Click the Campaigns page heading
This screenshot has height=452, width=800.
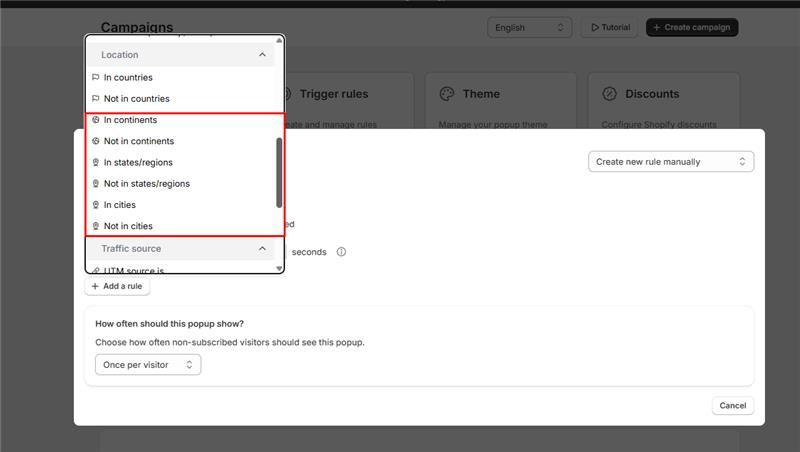tap(137, 27)
